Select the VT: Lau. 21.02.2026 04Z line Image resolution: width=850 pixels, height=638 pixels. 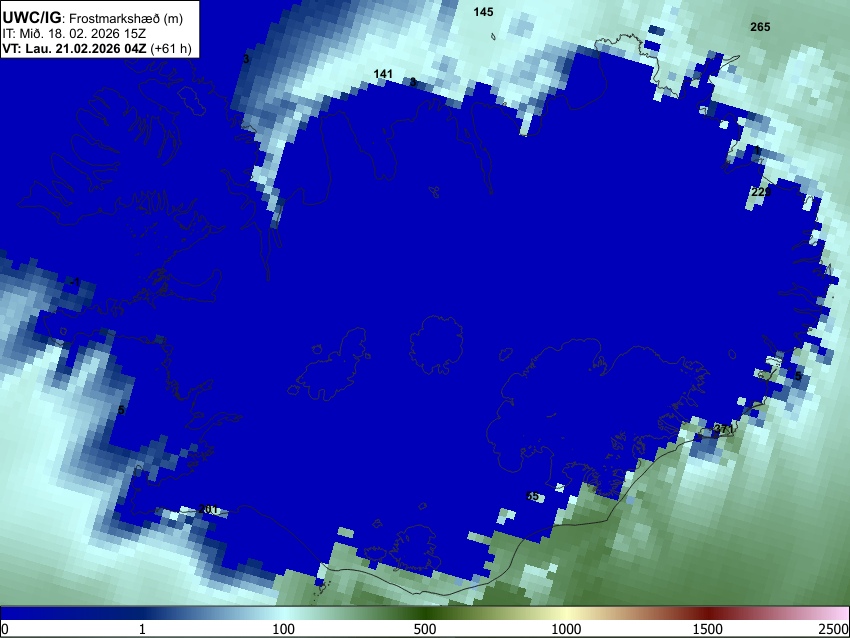pyautogui.click(x=97, y=48)
